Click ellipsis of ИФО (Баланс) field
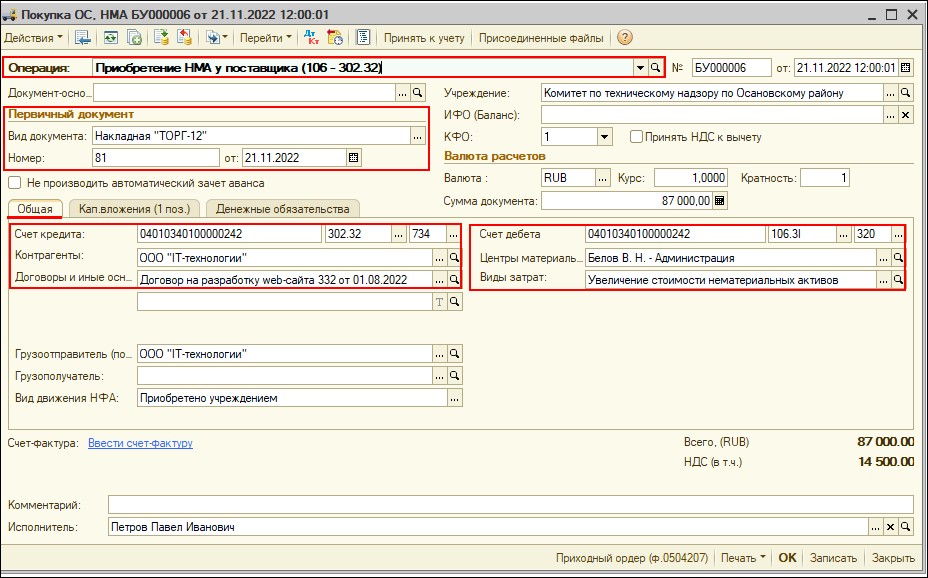The width and height of the screenshot is (928, 578). (x=890, y=115)
